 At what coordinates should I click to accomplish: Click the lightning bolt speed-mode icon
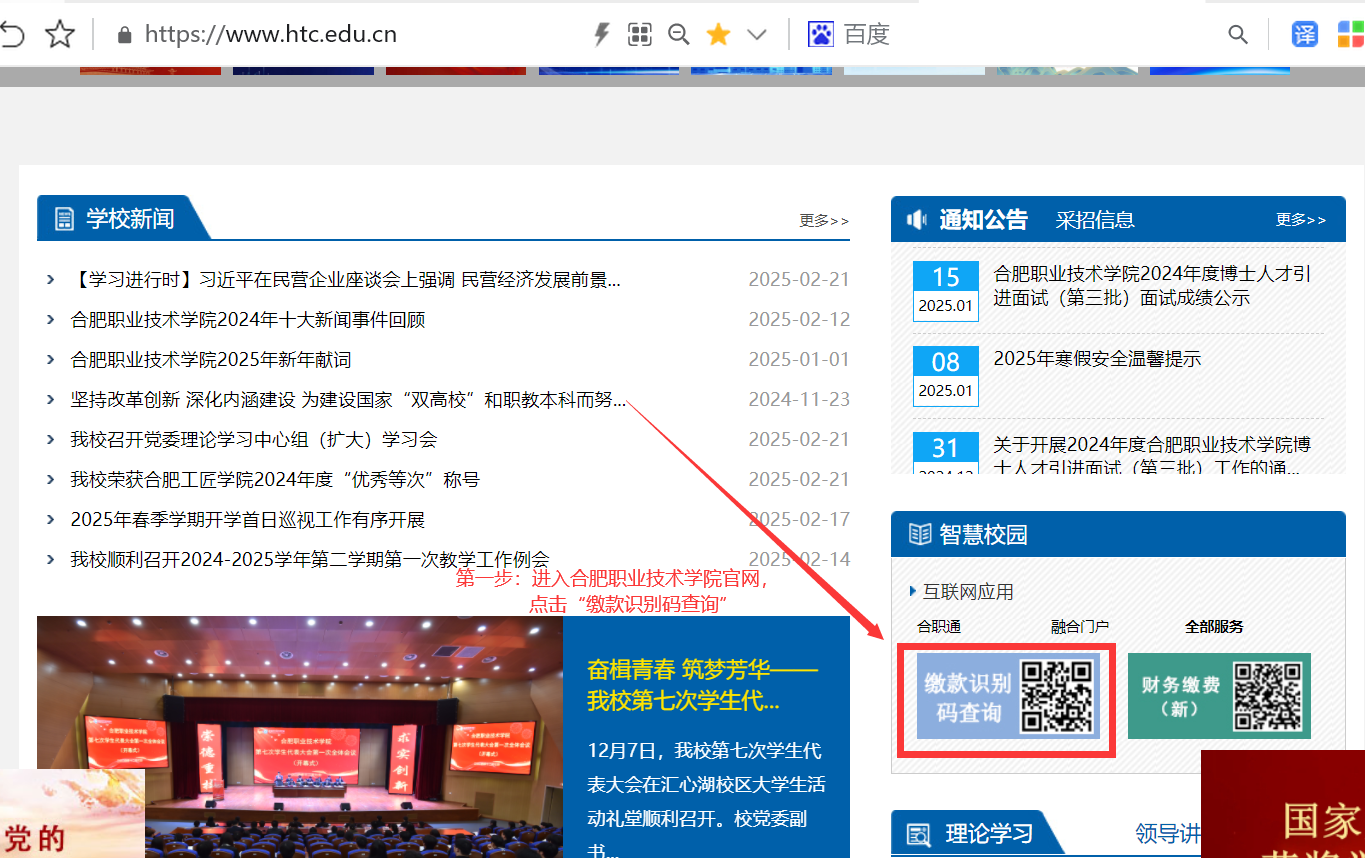coord(601,35)
